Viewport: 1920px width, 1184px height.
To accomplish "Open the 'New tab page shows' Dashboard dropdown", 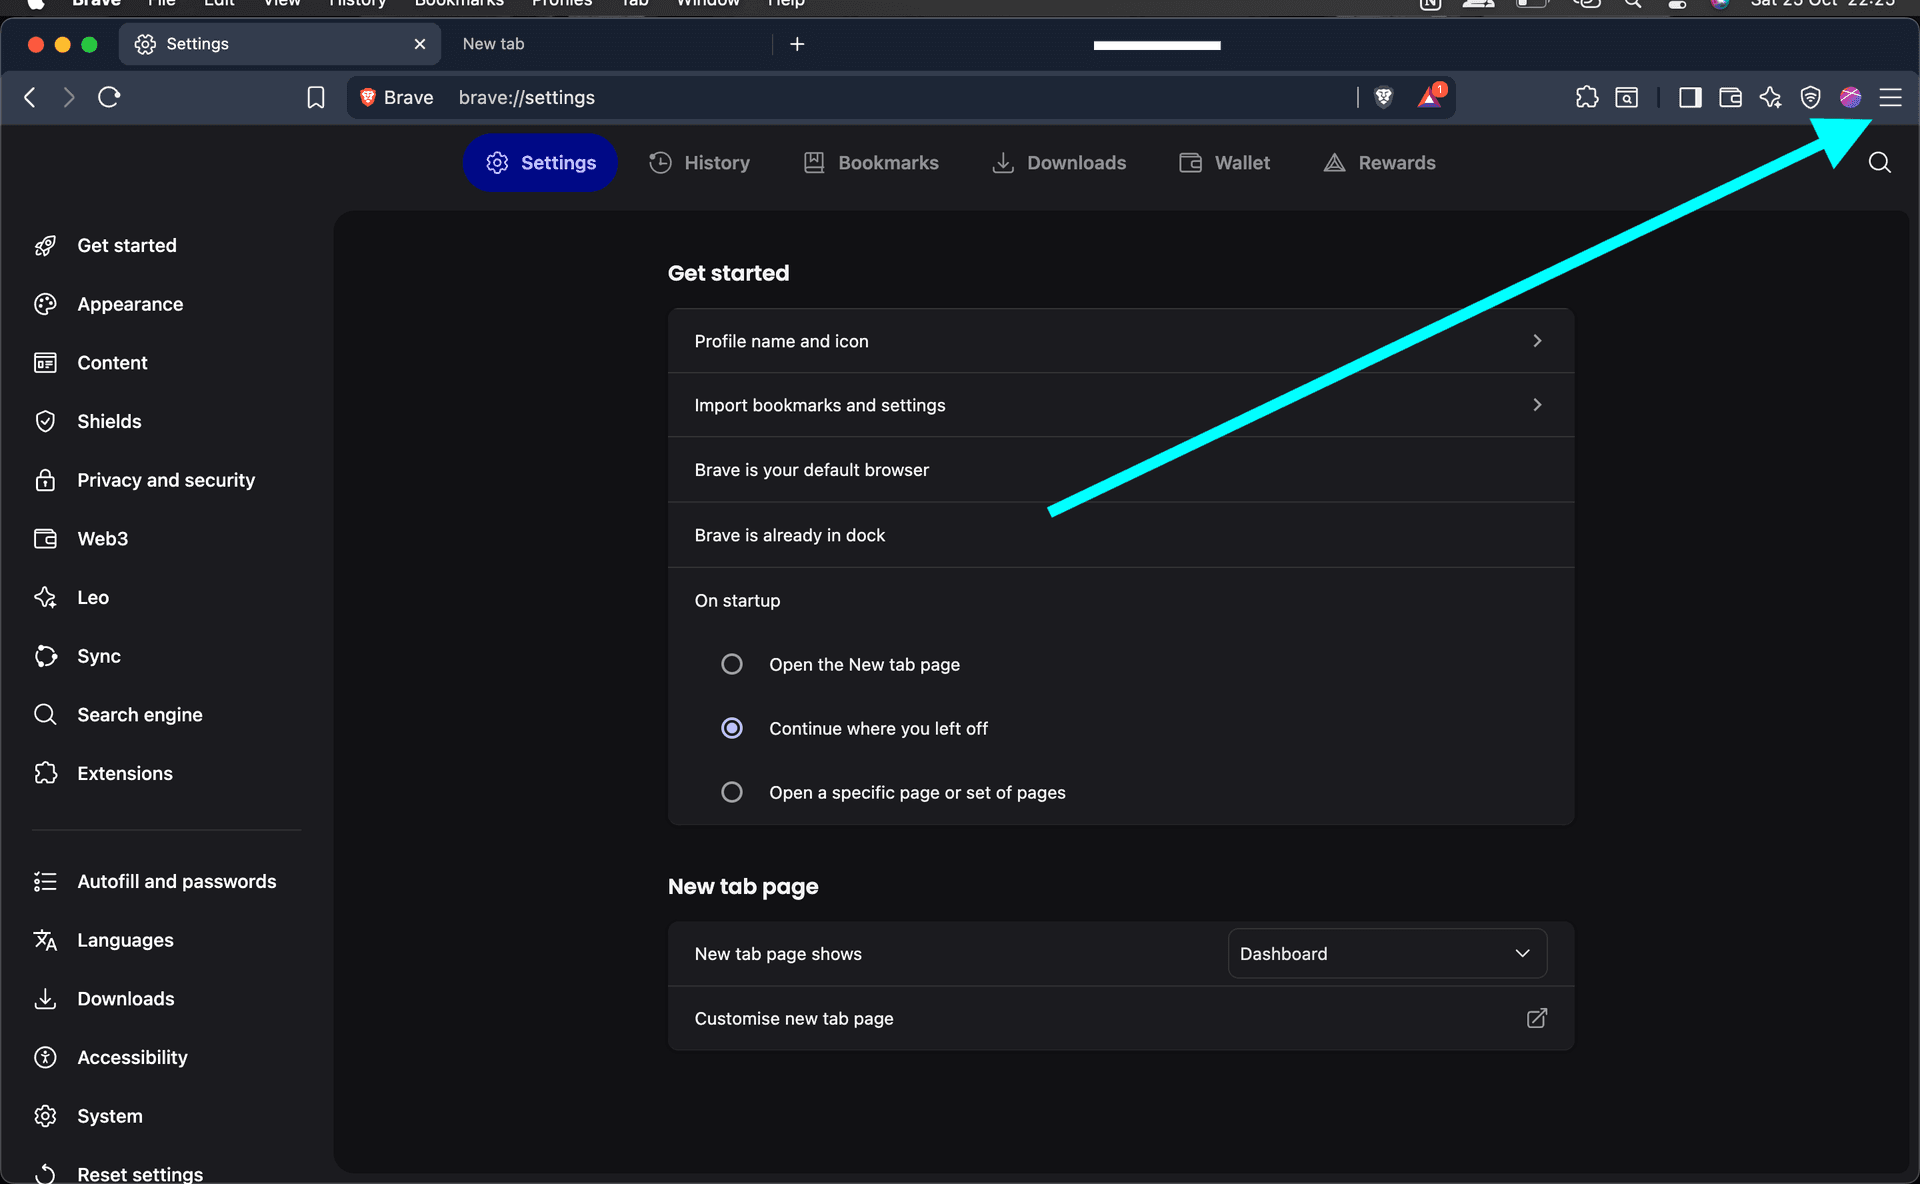I will (1387, 953).
